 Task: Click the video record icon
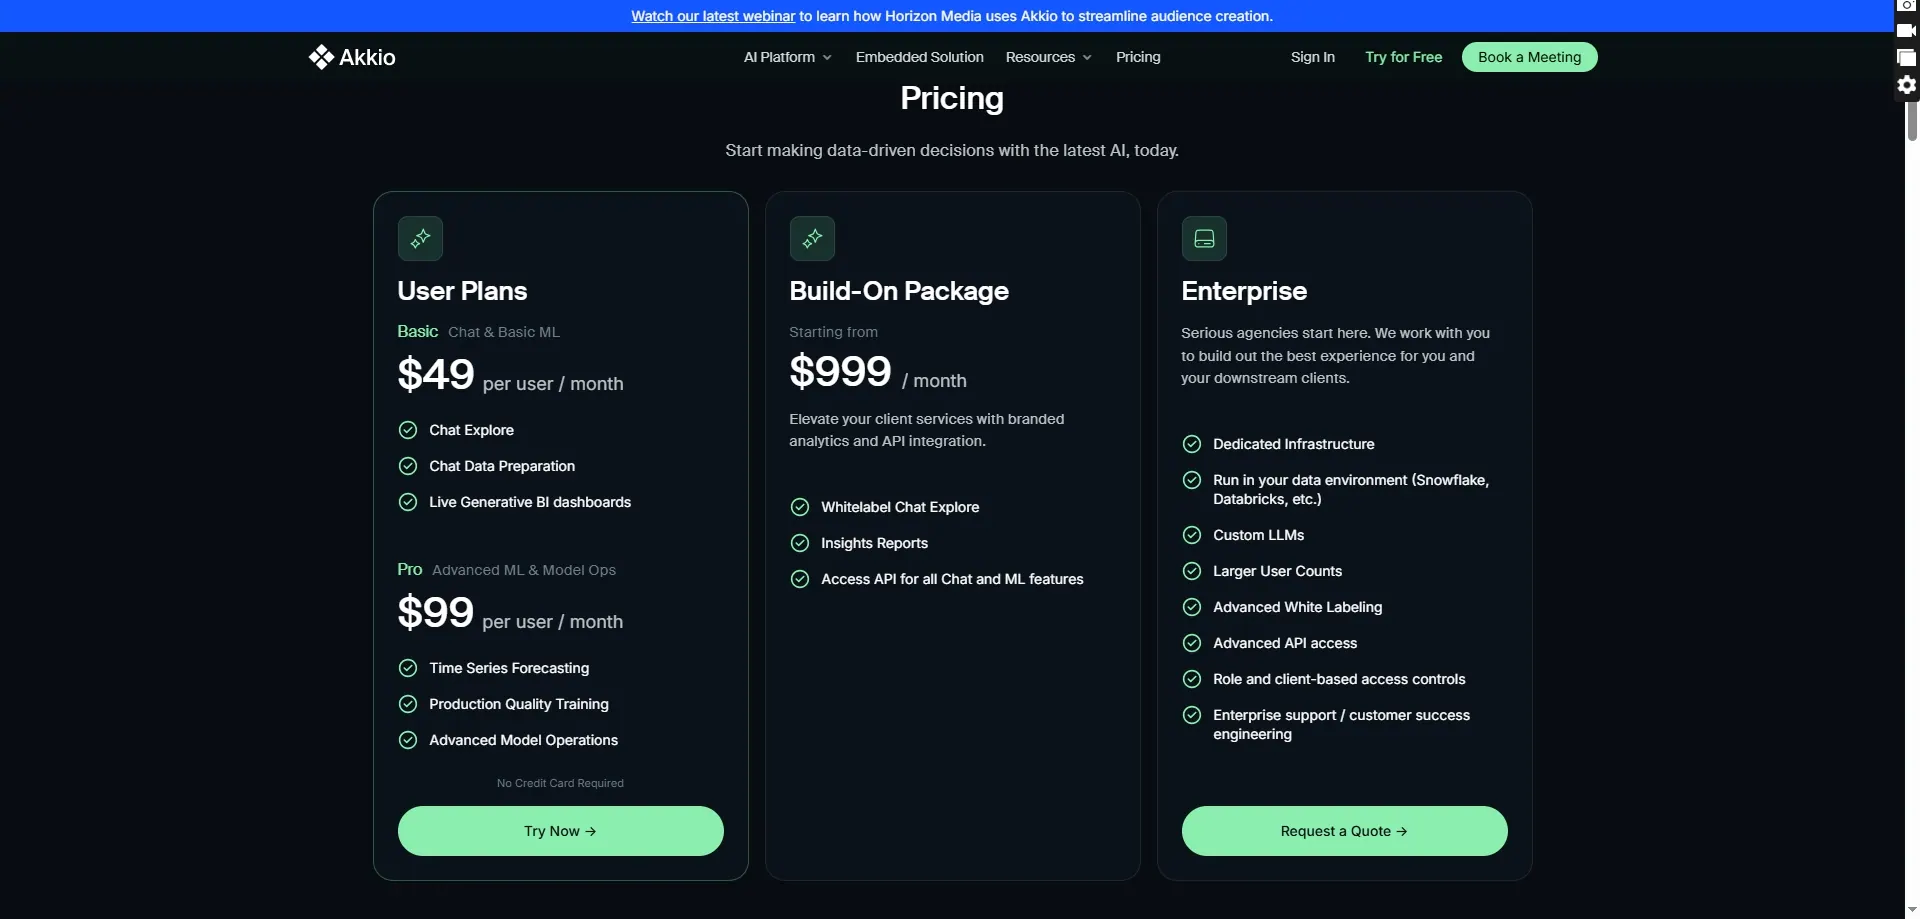1907,31
